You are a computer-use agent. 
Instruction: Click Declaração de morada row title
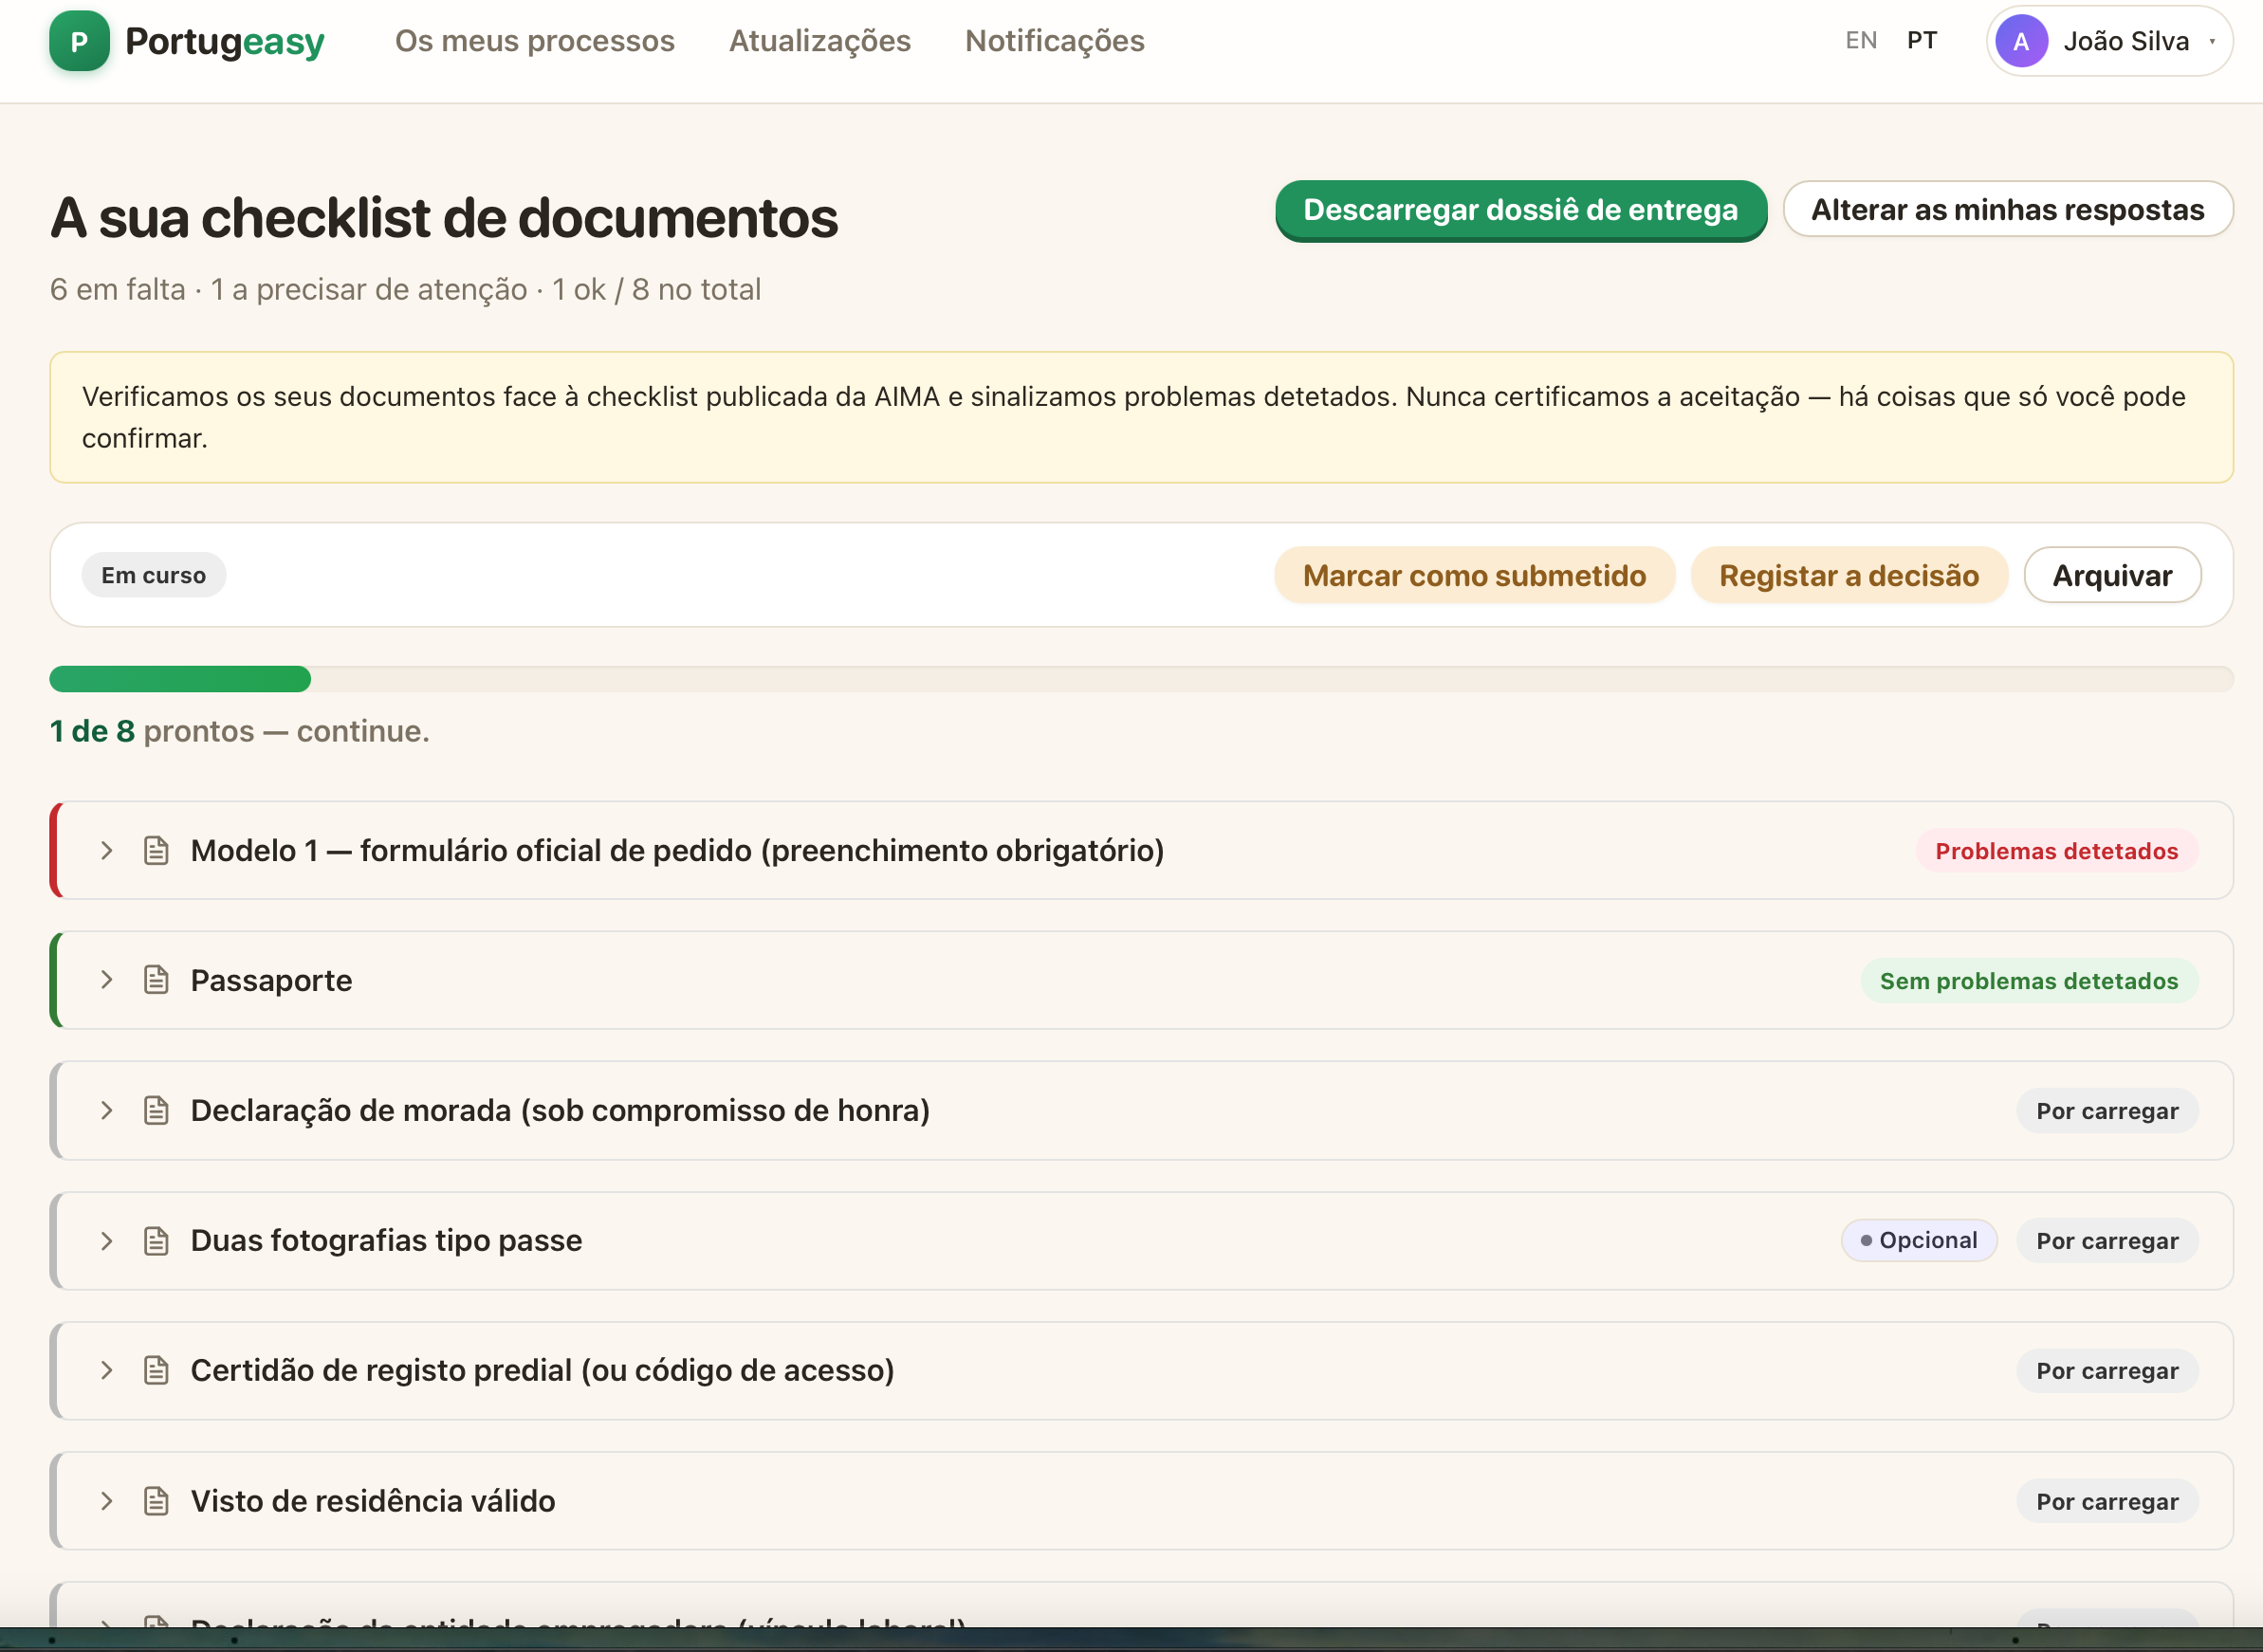pos(560,1110)
